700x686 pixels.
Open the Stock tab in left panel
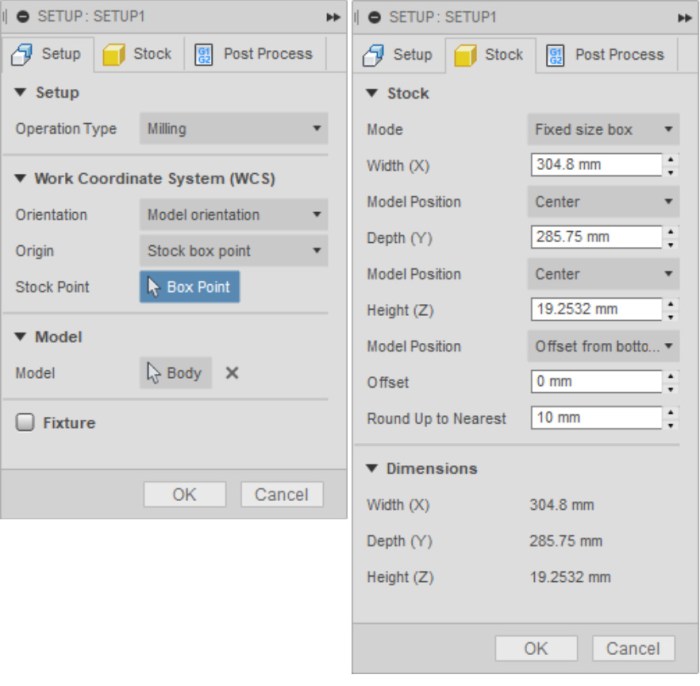[138, 54]
